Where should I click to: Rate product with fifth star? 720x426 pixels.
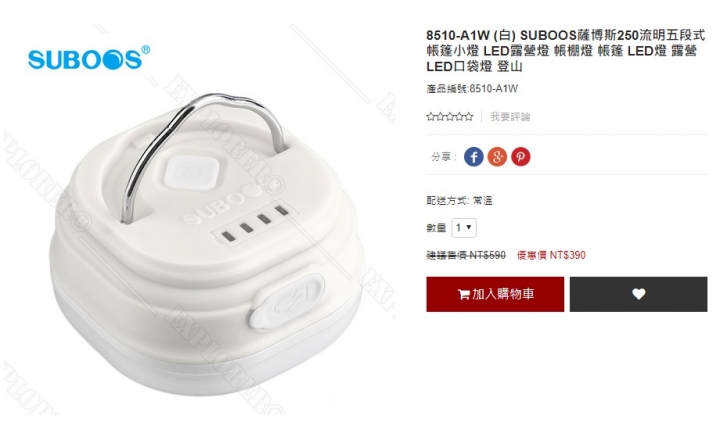tap(468, 117)
